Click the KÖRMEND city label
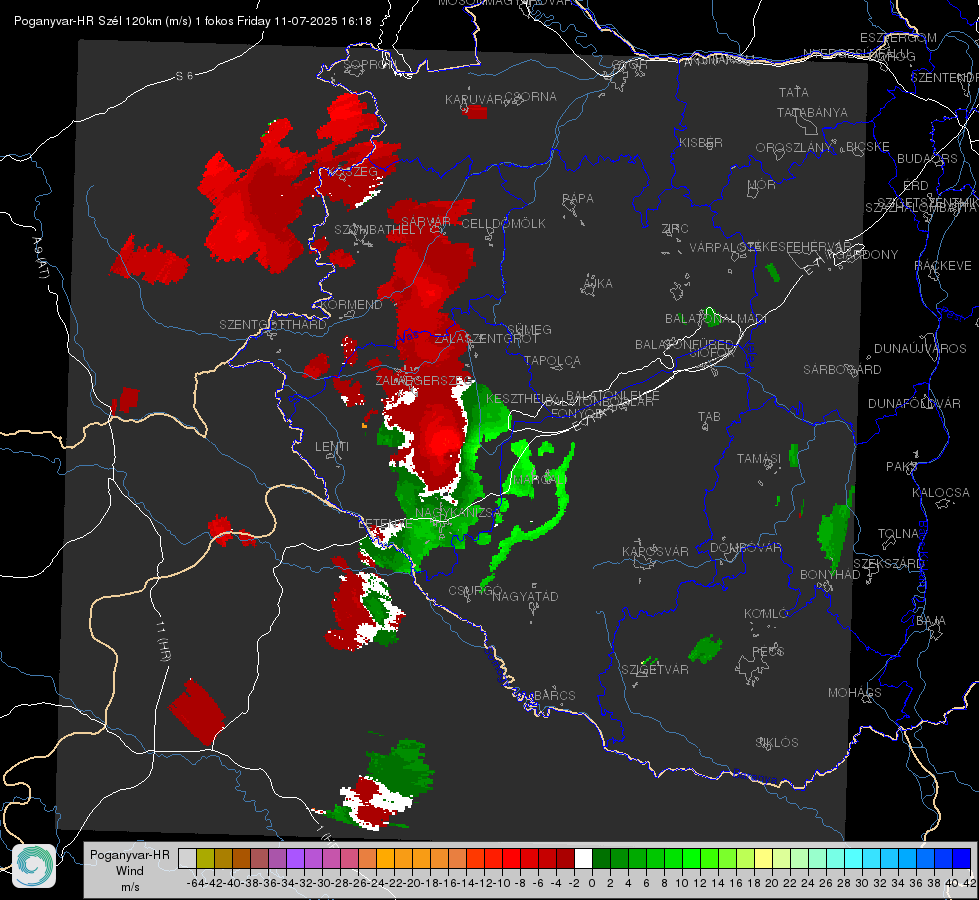The image size is (979, 900). 350,305
